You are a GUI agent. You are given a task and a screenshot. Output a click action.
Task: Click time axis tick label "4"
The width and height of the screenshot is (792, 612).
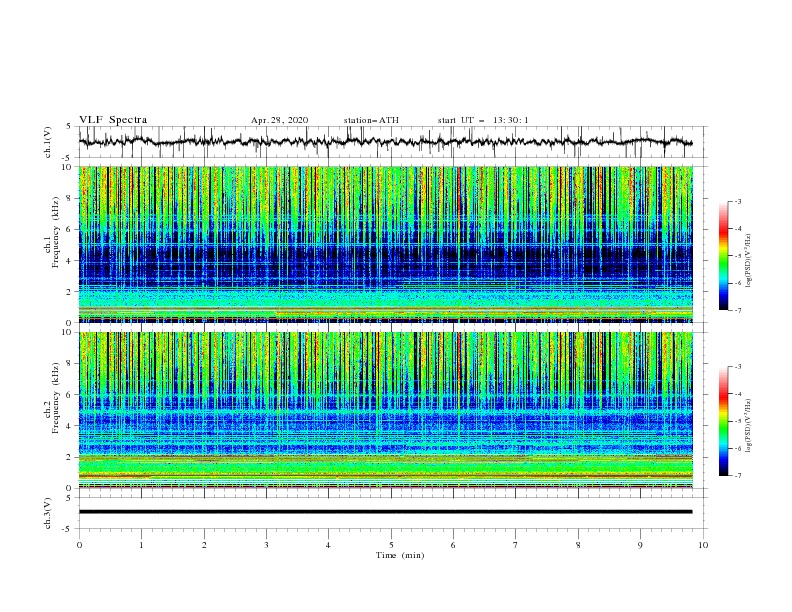[328, 545]
